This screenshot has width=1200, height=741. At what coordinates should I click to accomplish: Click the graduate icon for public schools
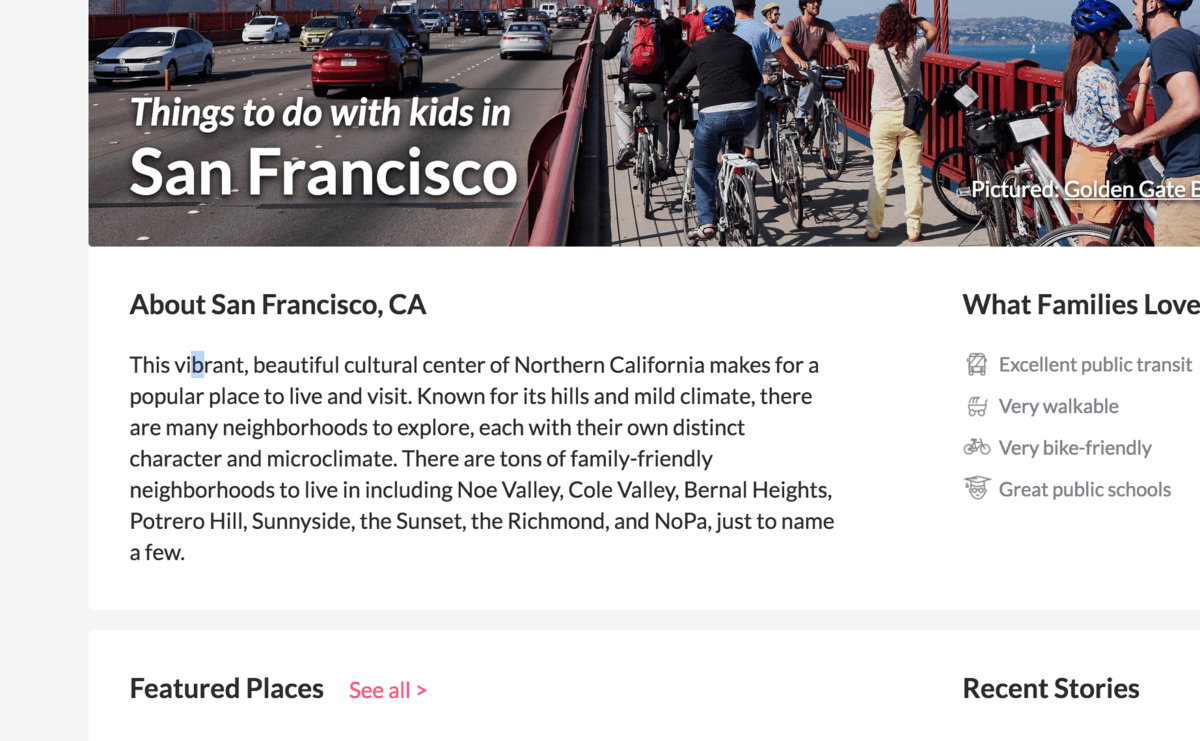pos(976,489)
